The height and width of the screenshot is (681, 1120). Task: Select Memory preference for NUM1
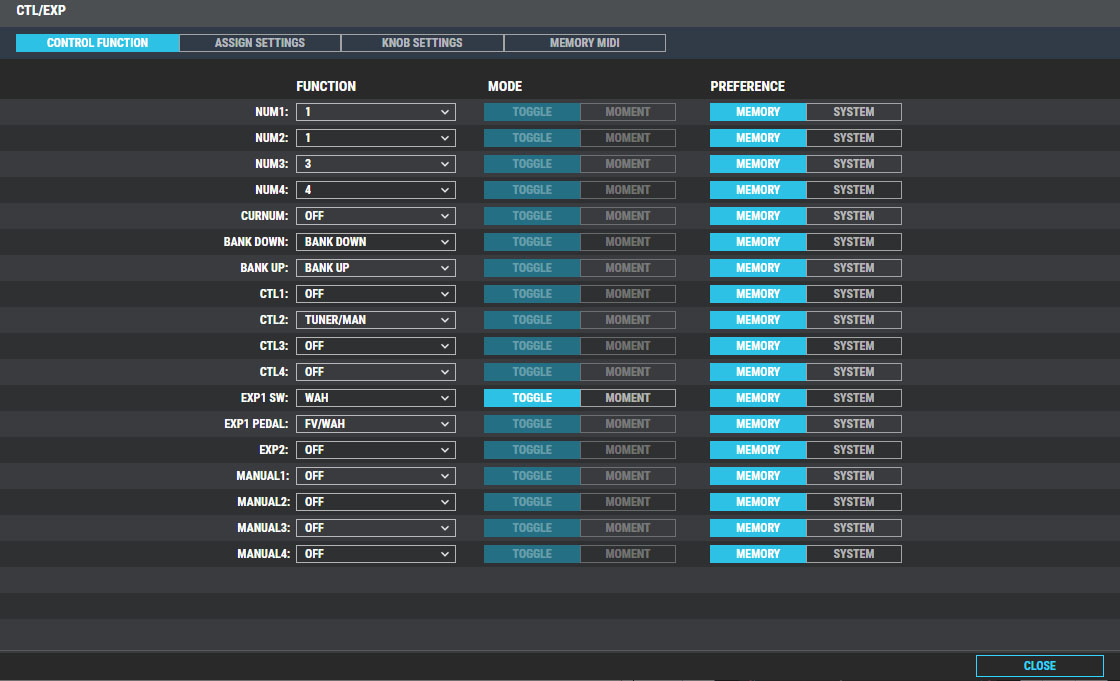click(758, 112)
